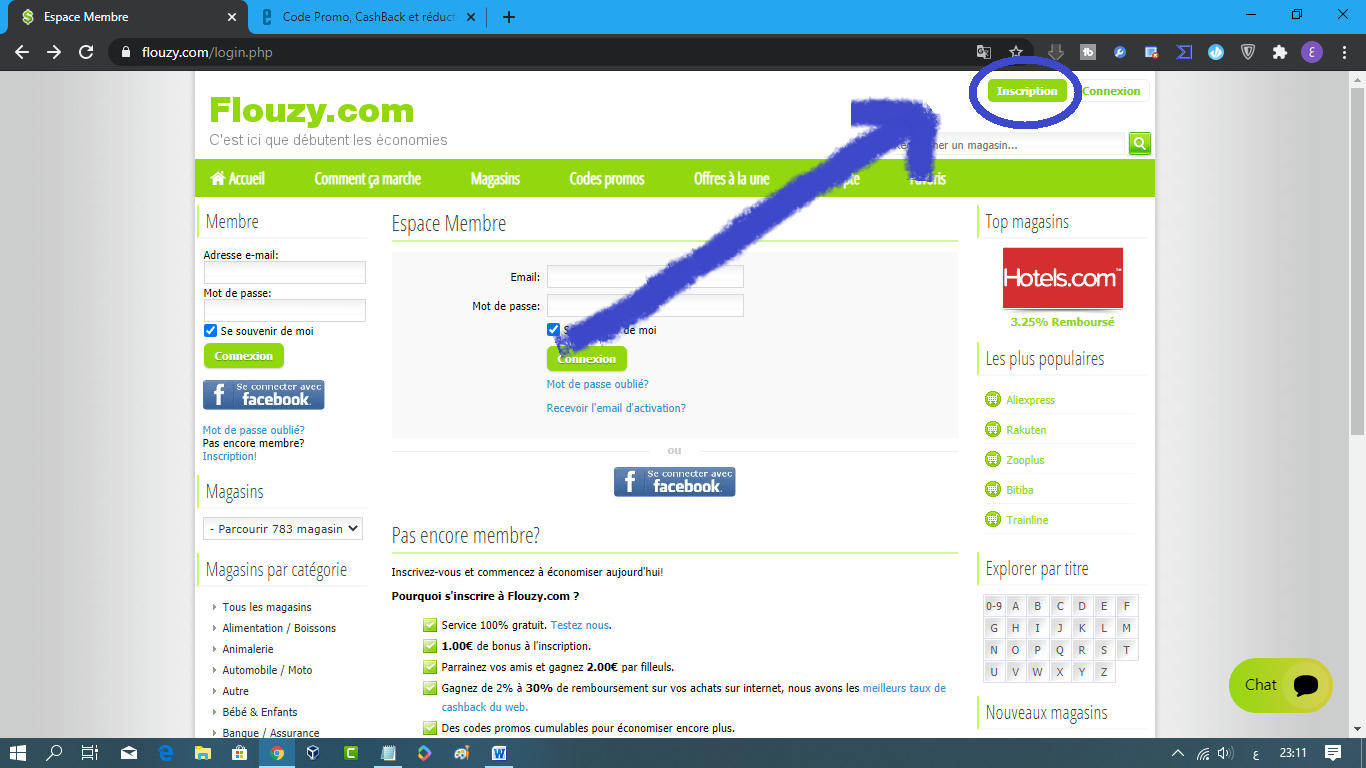
Task: Click the browser back arrow
Action: [x=22, y=52]
